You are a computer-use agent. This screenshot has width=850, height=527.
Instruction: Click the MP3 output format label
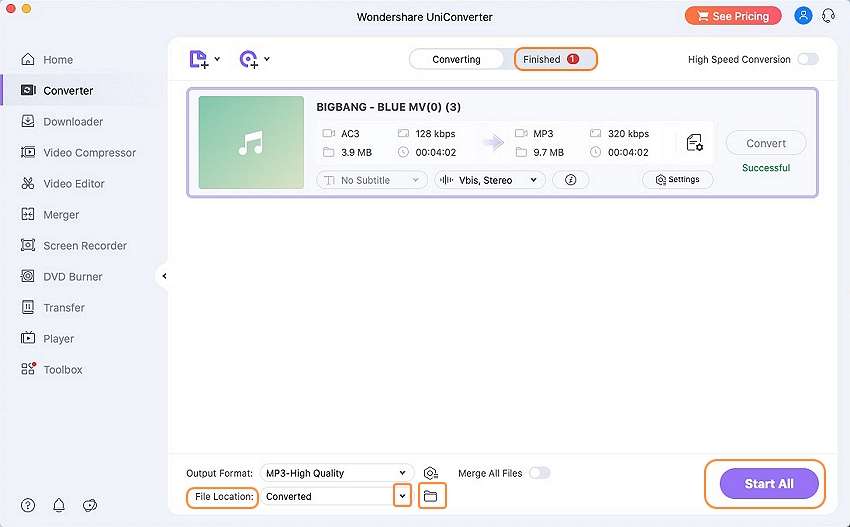[543, 133]
